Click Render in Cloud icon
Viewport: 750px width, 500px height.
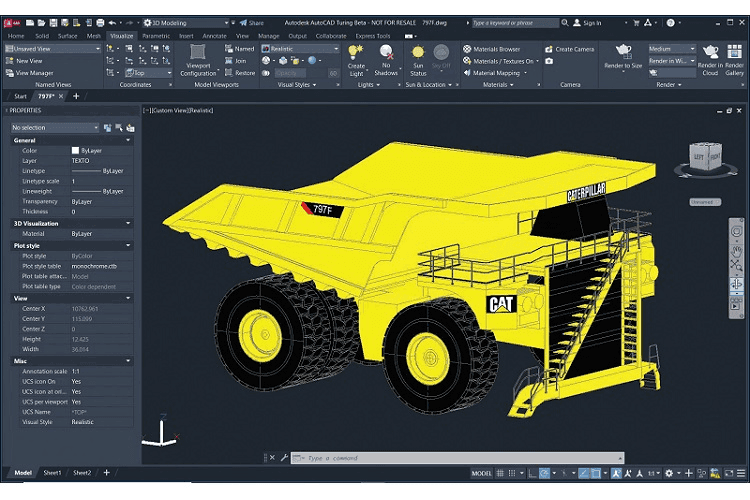tap(710, 51)
